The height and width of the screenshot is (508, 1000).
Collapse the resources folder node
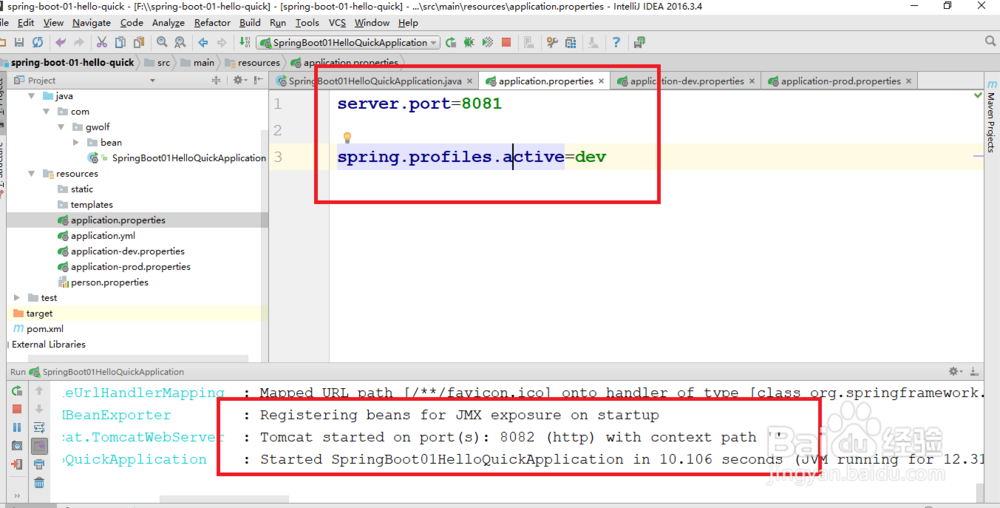click(x=31, y=173)
